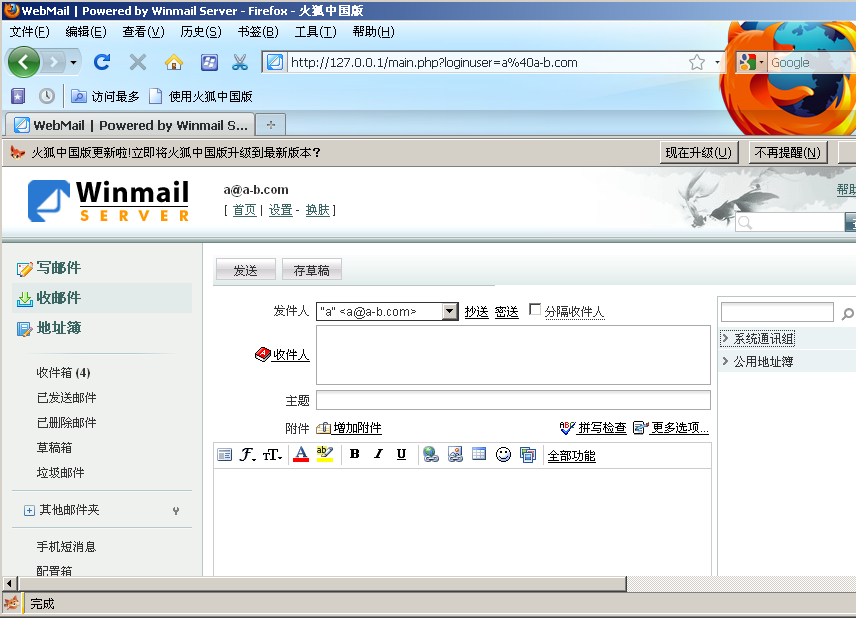Open the 已发送邮件 folder

click(67, 398)
